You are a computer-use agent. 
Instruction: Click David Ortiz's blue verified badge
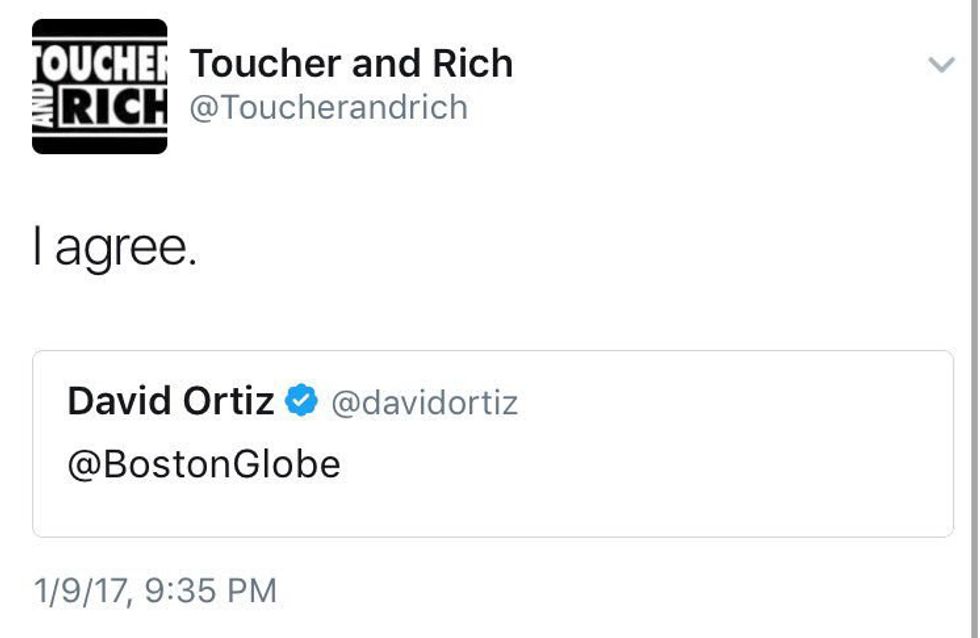click(x=301, y=402)
